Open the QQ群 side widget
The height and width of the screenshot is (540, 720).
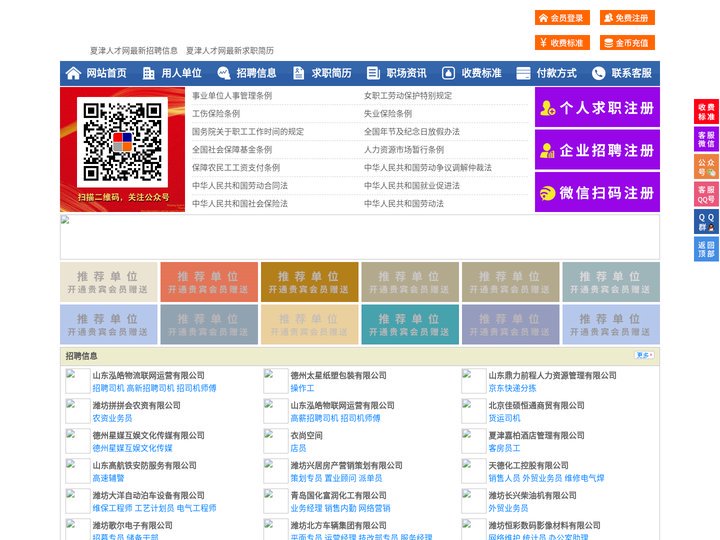coord(706,222)
